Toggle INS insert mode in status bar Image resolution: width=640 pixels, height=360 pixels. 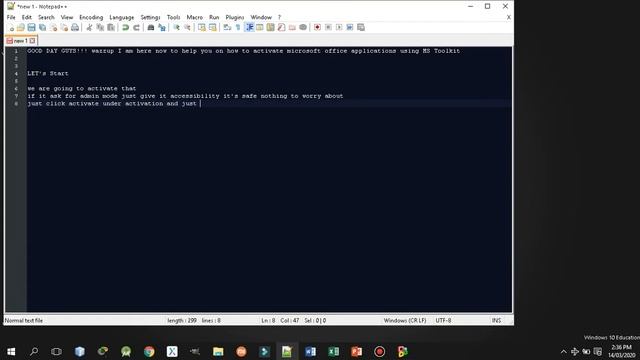496,320
